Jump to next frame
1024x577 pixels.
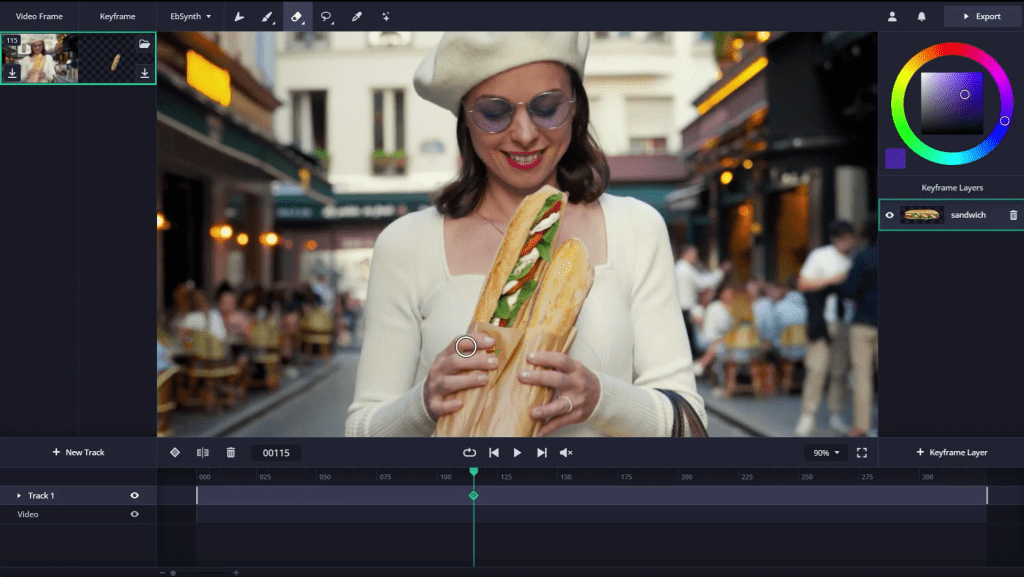click(541, 452)
